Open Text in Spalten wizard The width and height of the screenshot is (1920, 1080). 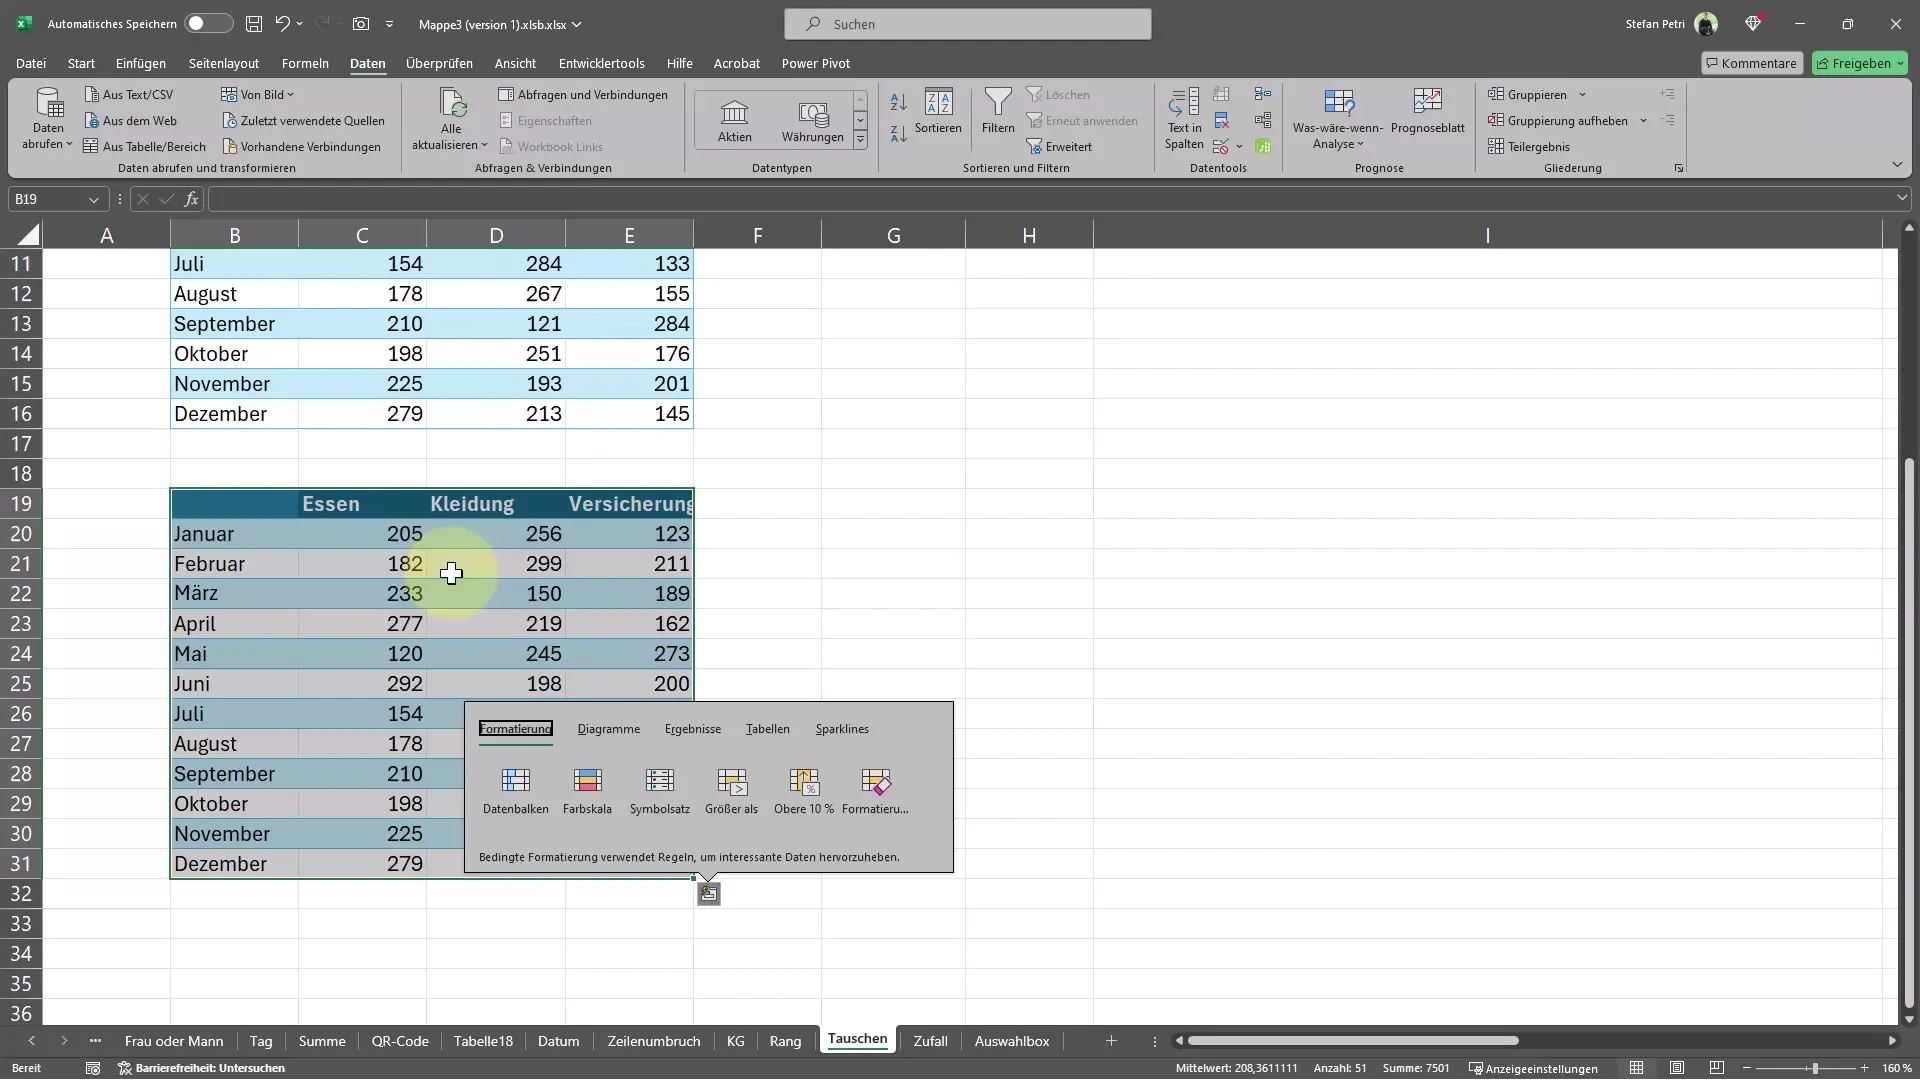point(1184,118)
